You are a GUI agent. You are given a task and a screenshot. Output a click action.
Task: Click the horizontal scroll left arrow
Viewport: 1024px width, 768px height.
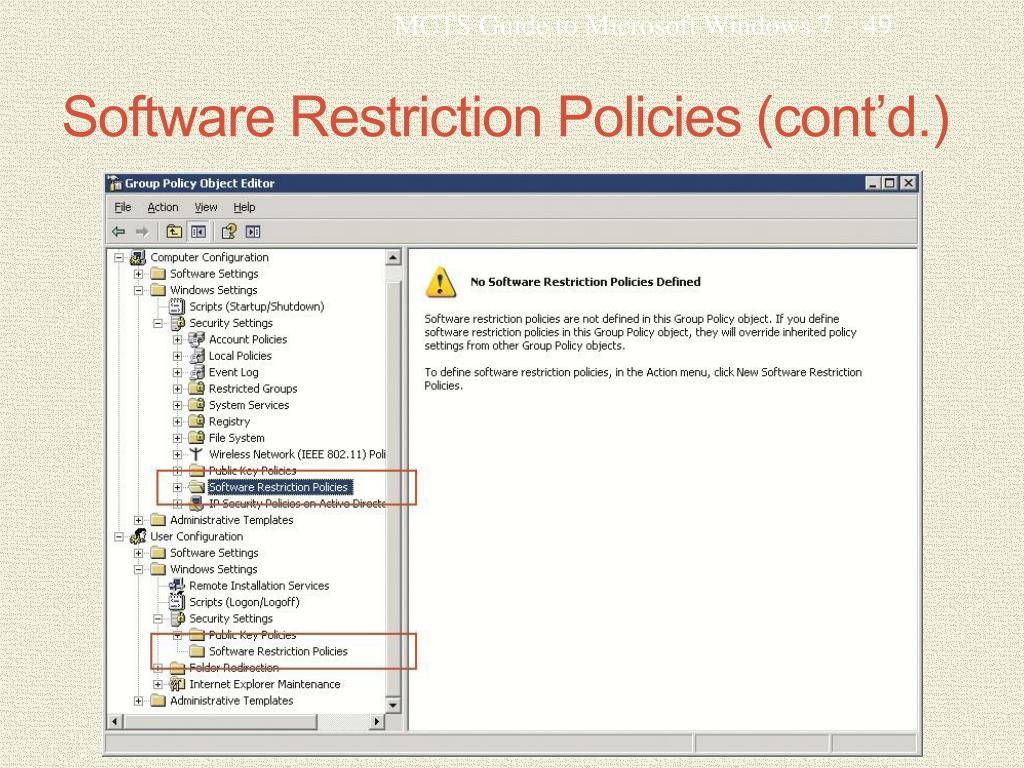click(115, 722)
